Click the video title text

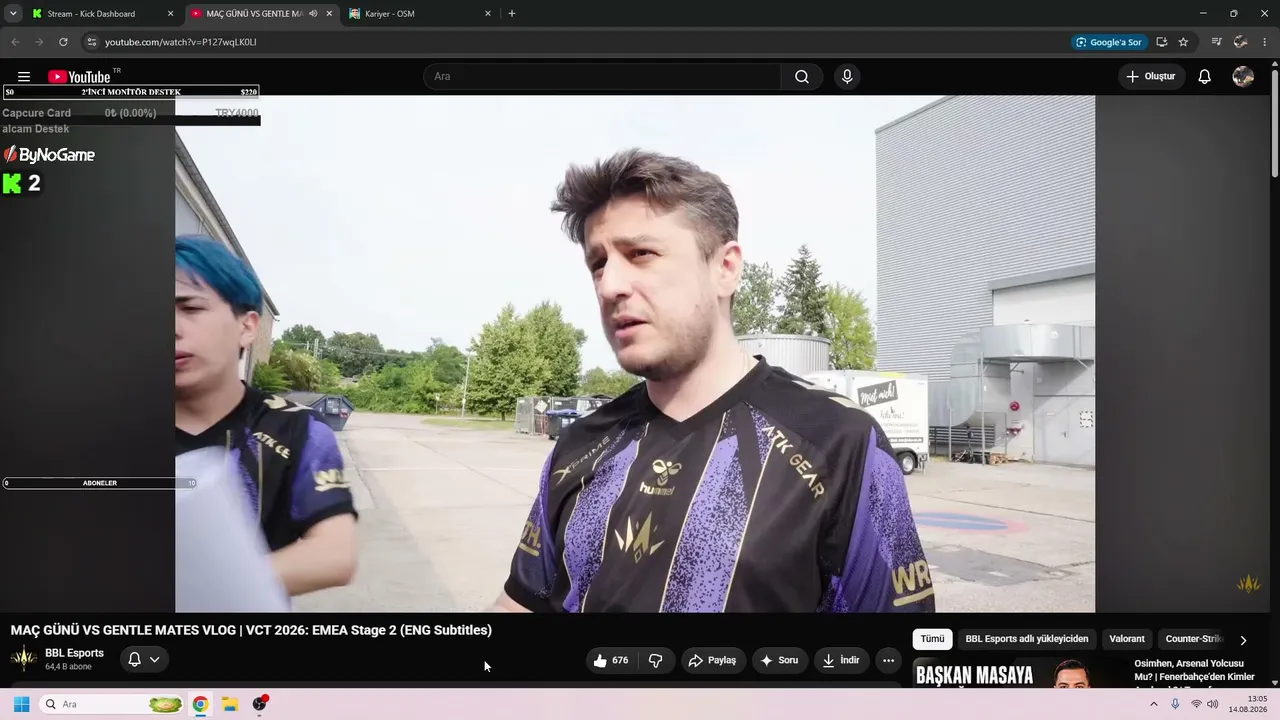tap(251, 630)
